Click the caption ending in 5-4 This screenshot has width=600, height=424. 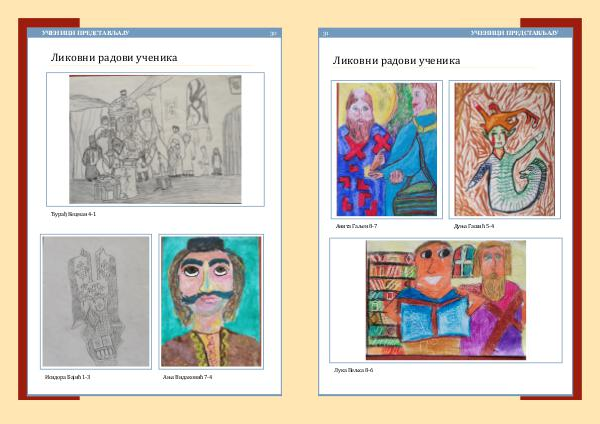tap(474, 227)
